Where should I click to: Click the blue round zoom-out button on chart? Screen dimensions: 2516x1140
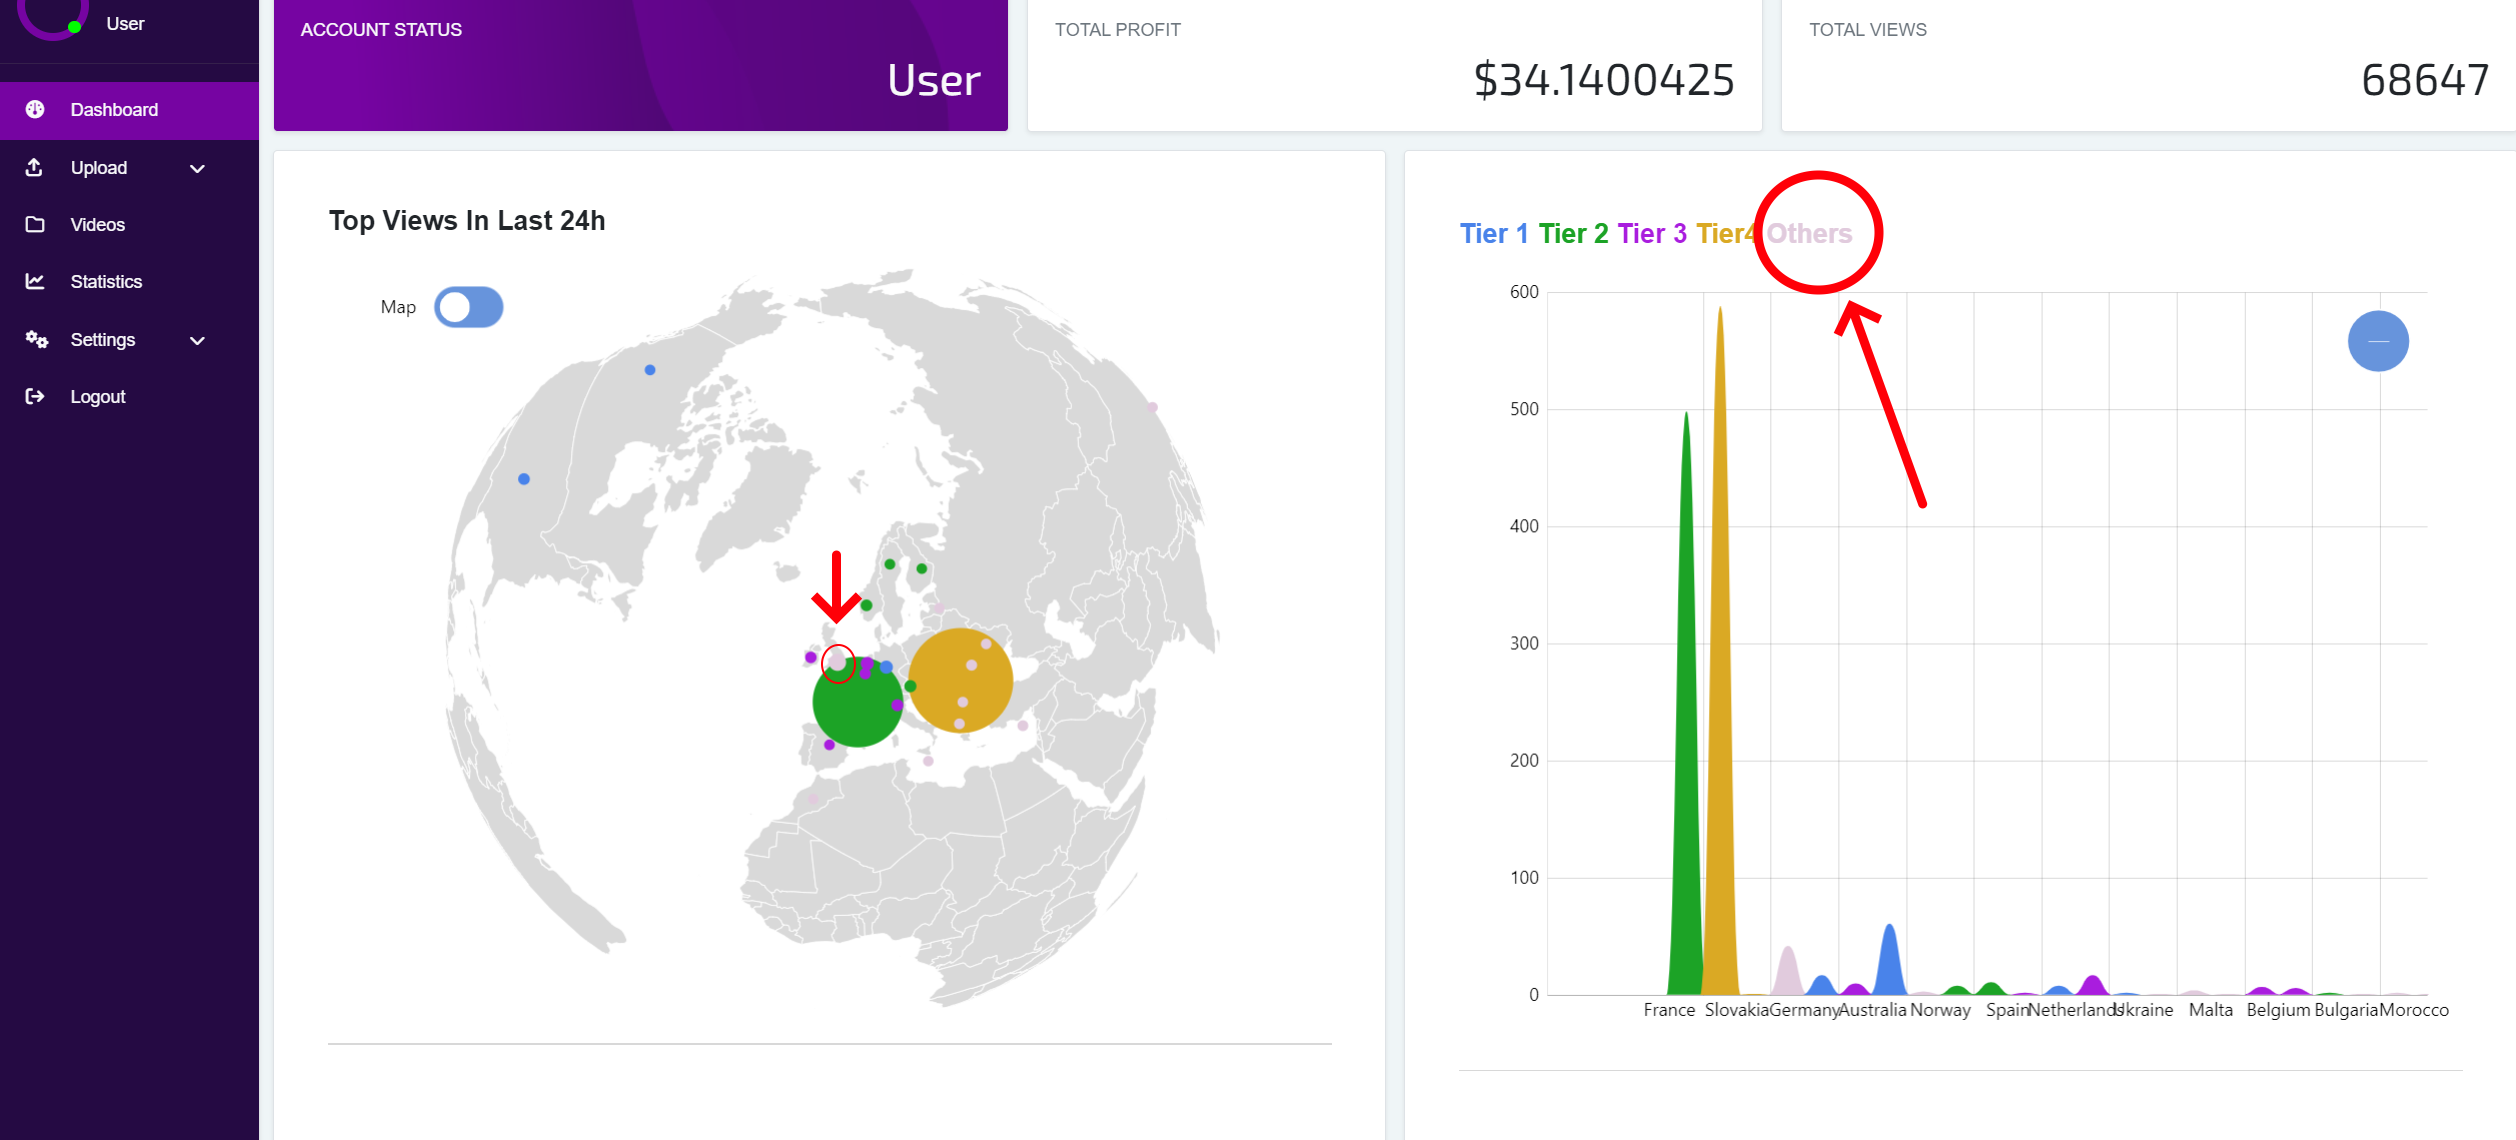pos(2377,341)
